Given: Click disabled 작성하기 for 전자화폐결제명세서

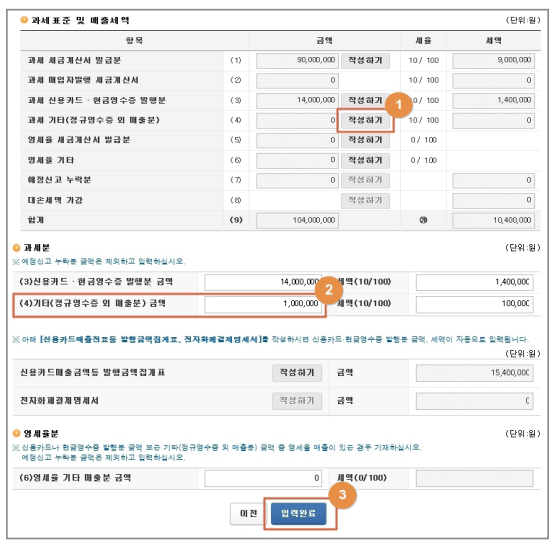Looking at the screenshot, I should pyautogui.click(x=297, y=401).
